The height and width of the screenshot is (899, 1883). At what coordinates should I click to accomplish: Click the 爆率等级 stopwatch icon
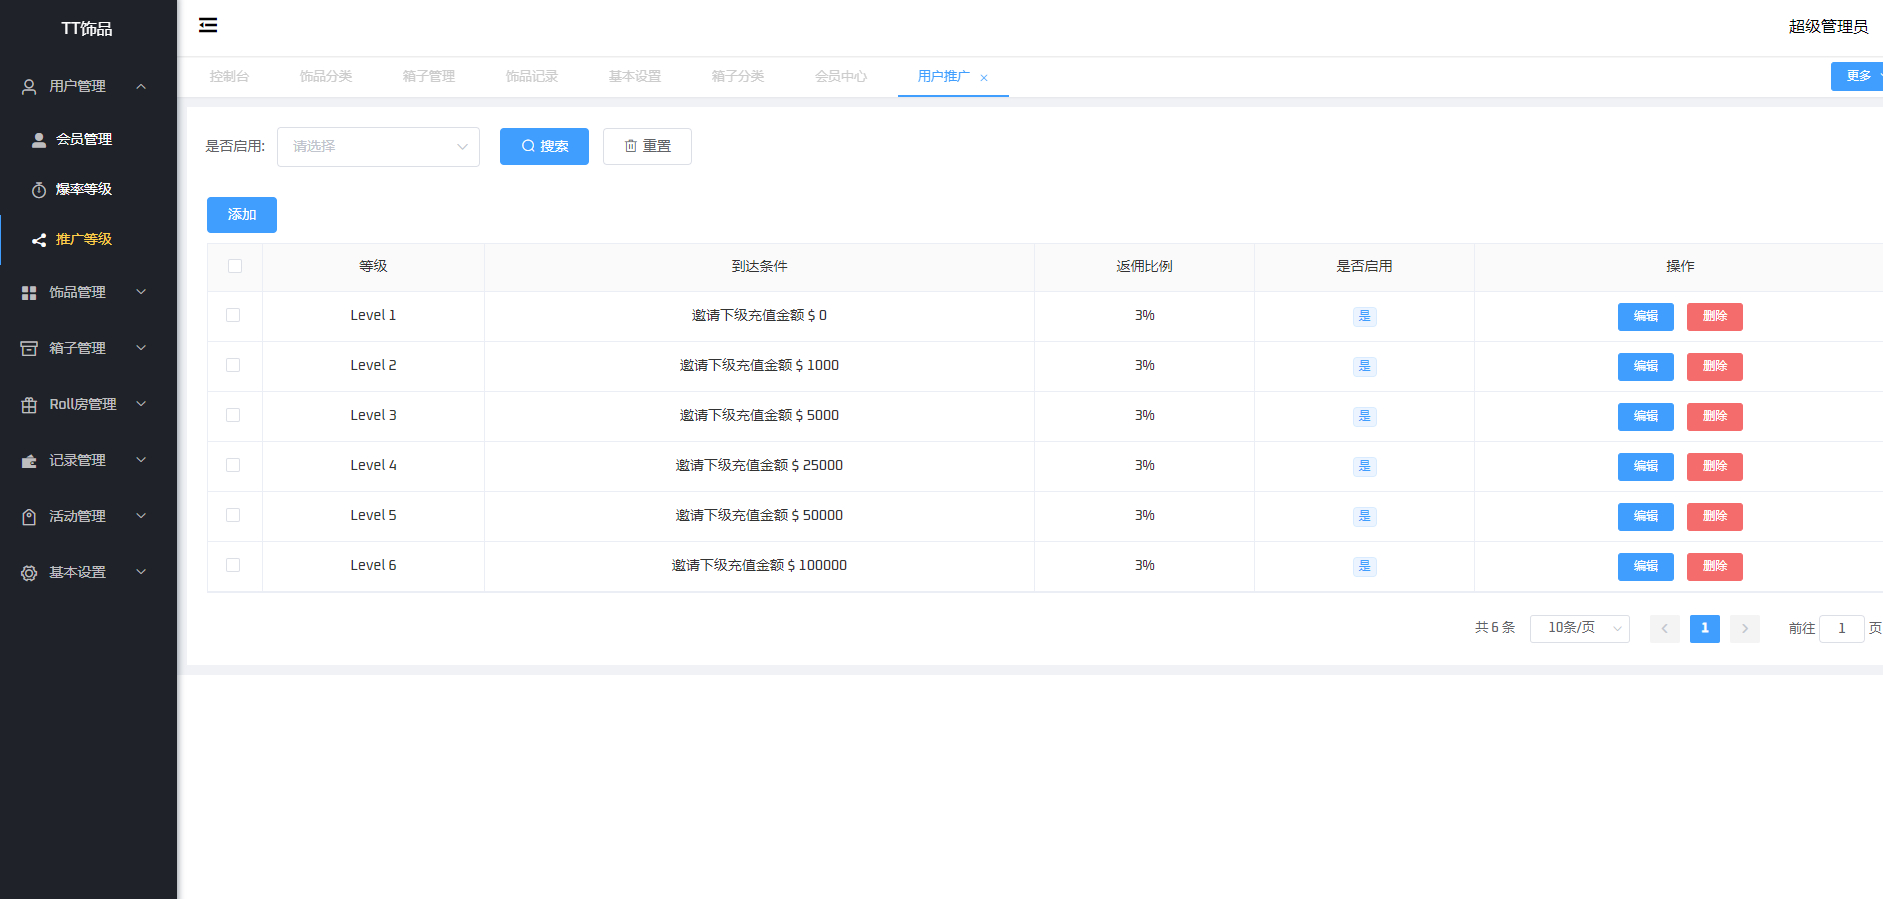coord(39,190)
